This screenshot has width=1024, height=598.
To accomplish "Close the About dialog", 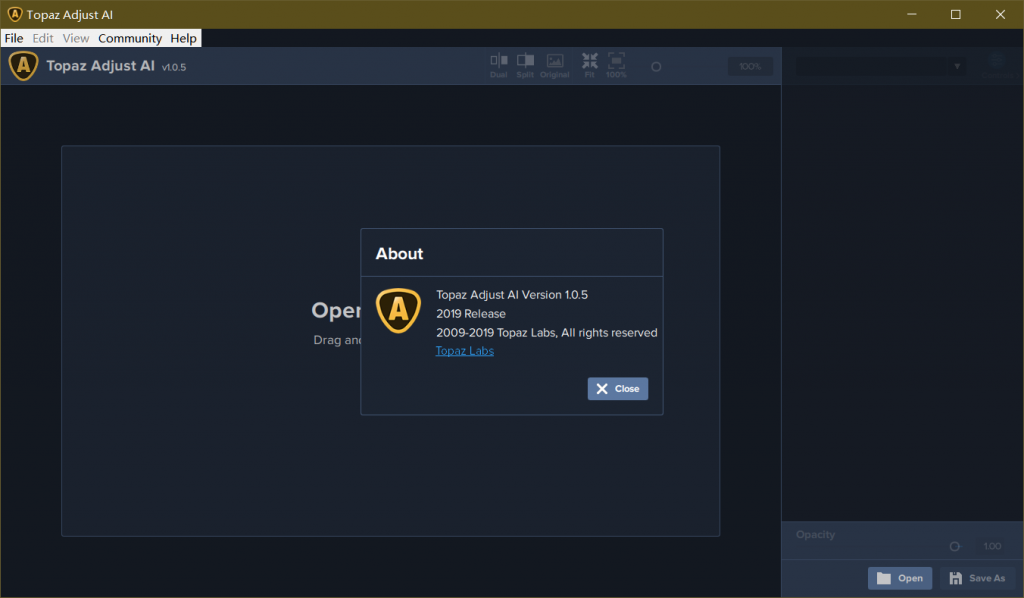I will click(x=617, y=389).
